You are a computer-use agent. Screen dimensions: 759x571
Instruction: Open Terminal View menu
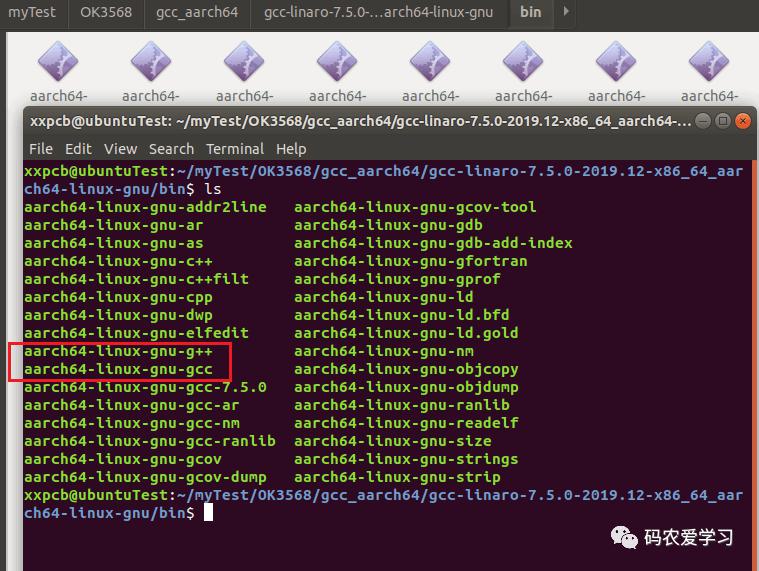[x=121, y=149]
